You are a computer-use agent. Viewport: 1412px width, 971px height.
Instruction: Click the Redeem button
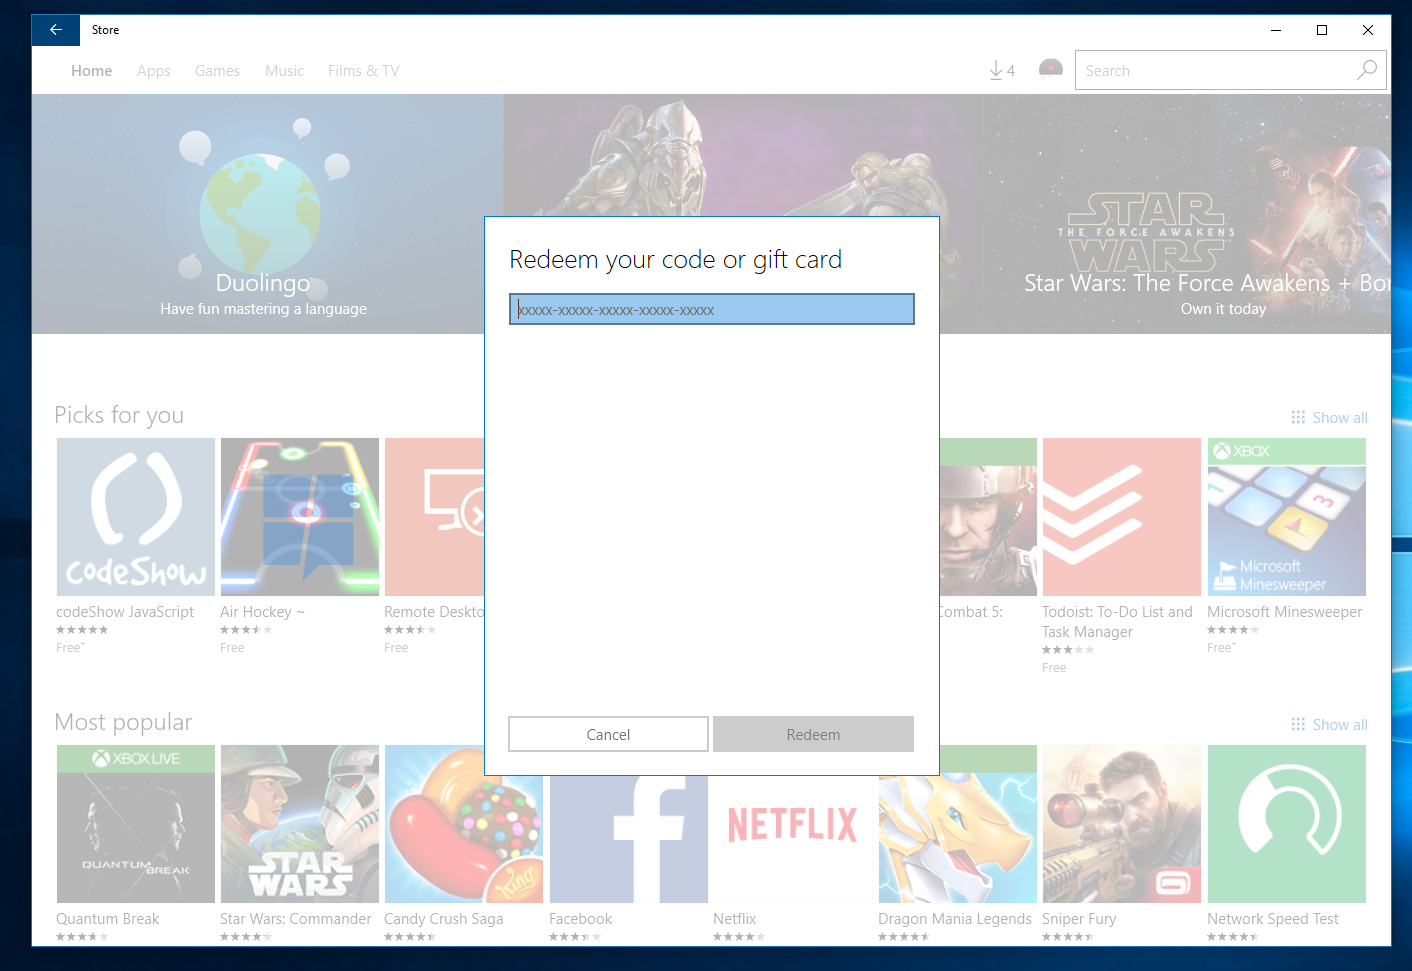(x=813, y=734)
